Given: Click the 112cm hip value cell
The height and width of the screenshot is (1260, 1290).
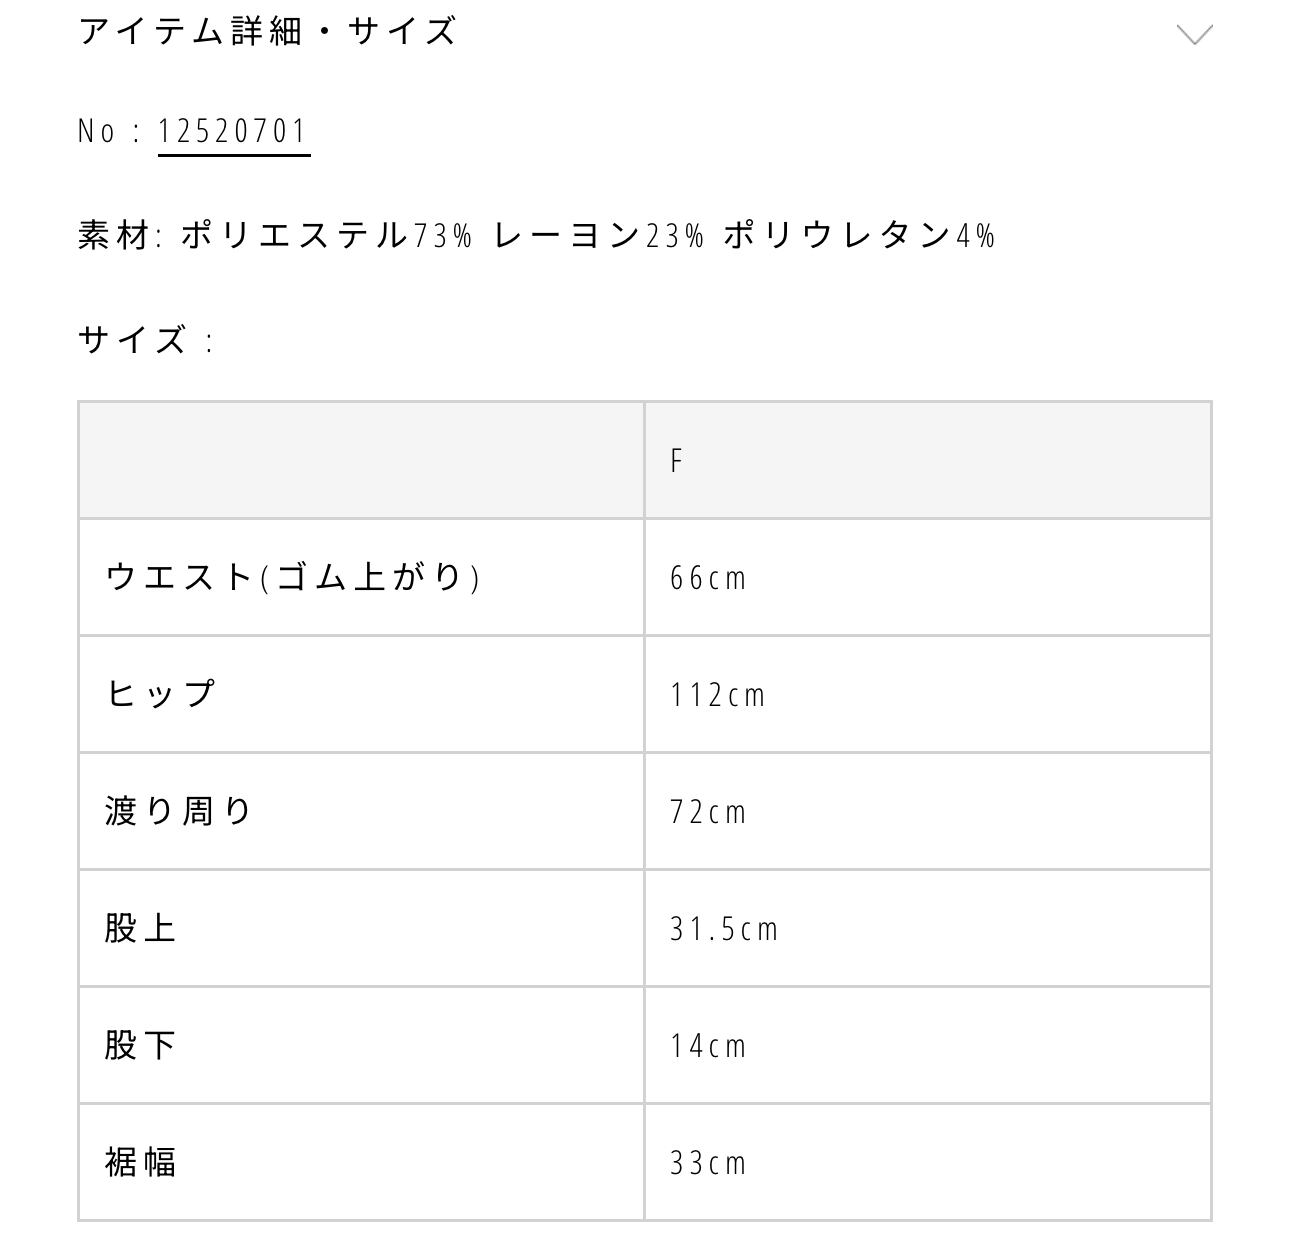Looking at the screenshot, I should [x=717, y=695].
